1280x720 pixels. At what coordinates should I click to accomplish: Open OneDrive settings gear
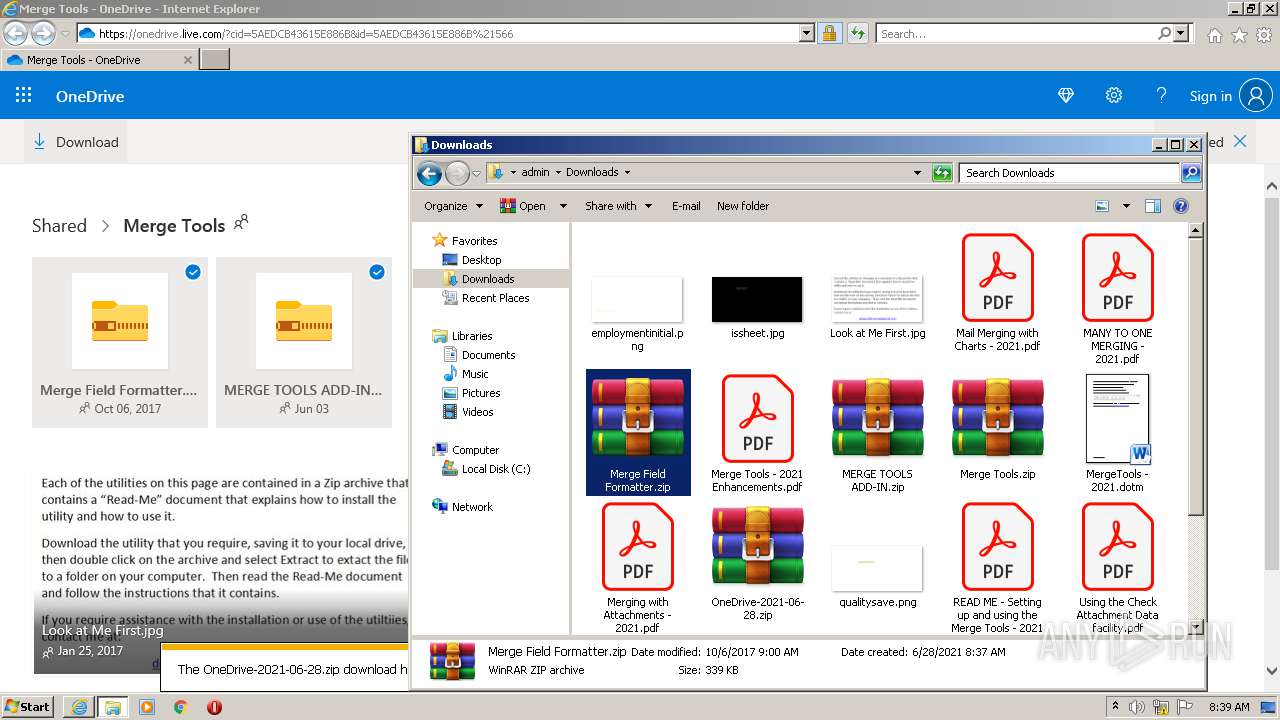(1114, 96)
